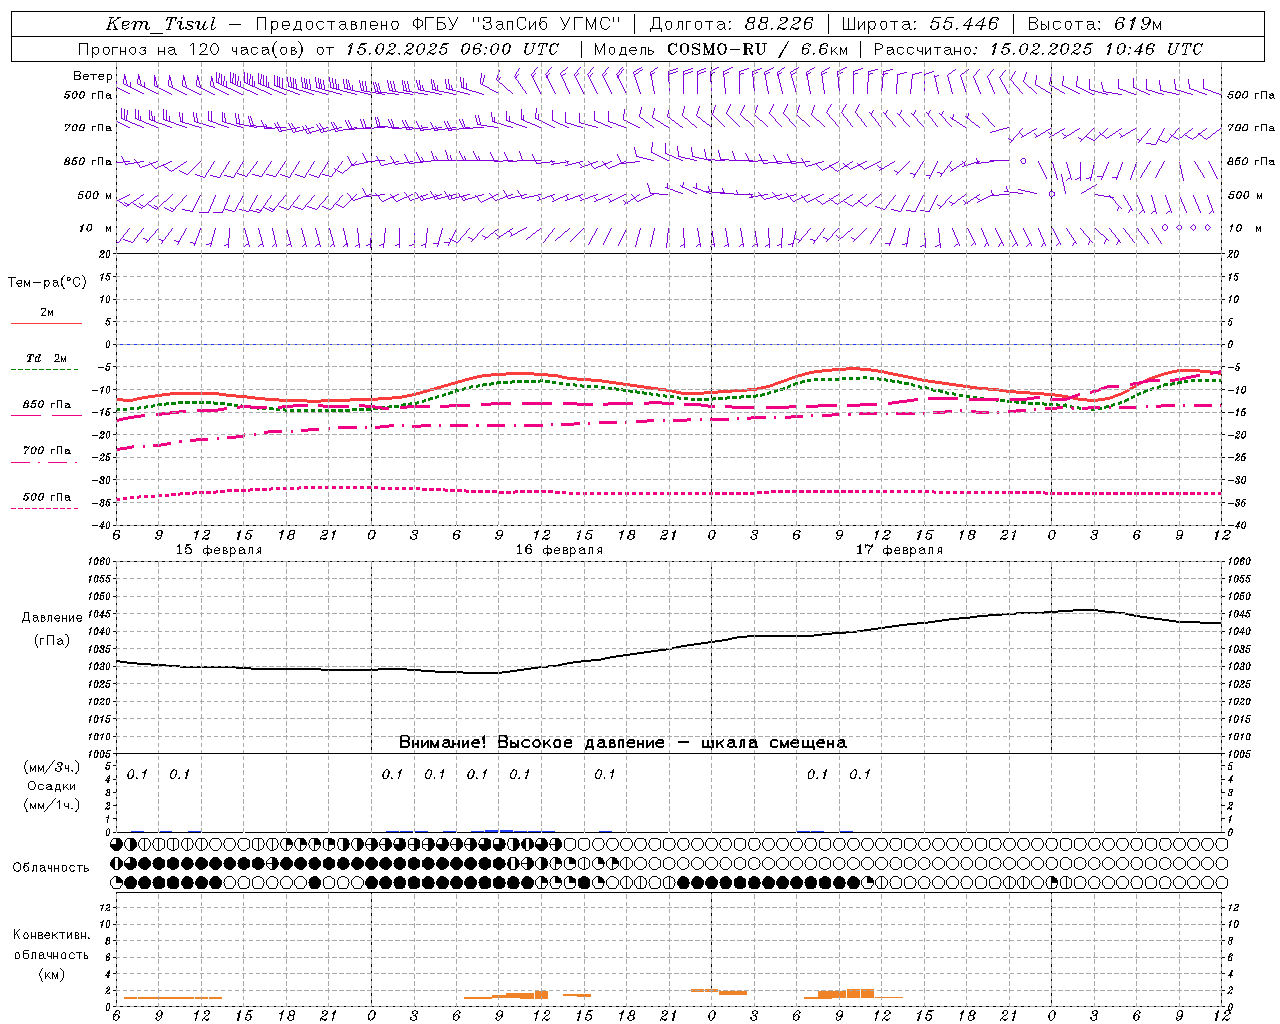This screenshot has width=1280, height=1024.
Task: Click the dash-dot line sample under 700 гПа legend
Action: pos(44,462)
